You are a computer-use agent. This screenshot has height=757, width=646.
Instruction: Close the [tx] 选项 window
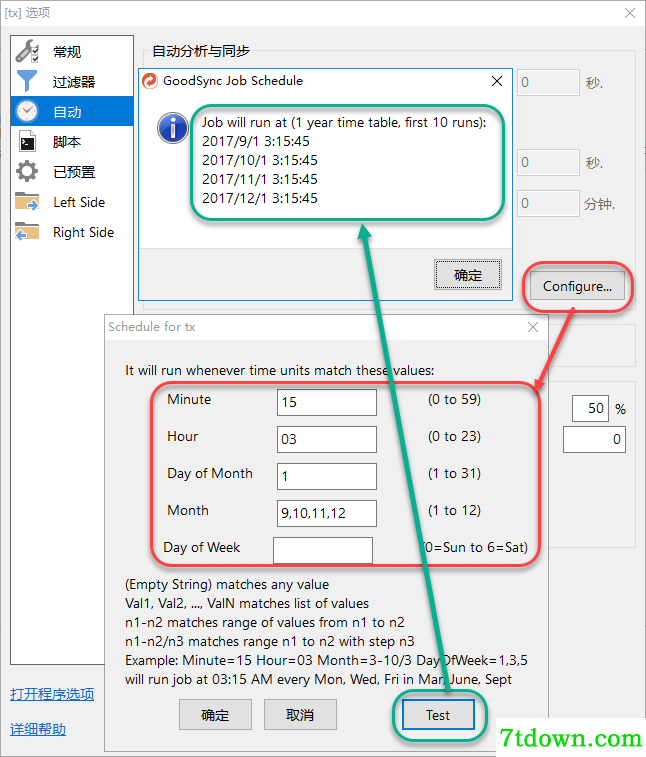(630, 13)
